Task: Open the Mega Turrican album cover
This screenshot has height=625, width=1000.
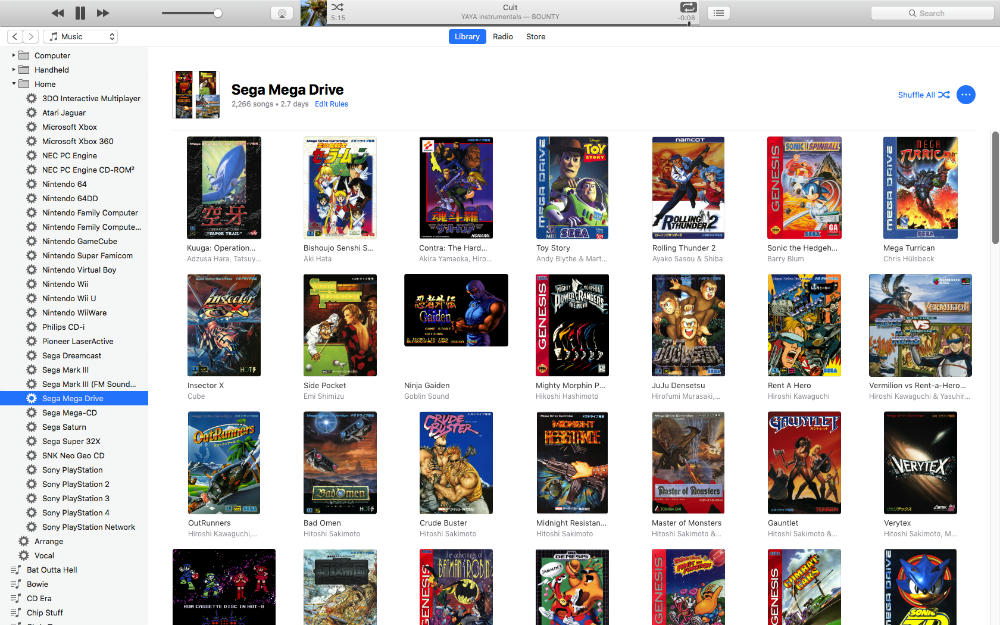Action: pyautogui.click(x=920, y=188)
